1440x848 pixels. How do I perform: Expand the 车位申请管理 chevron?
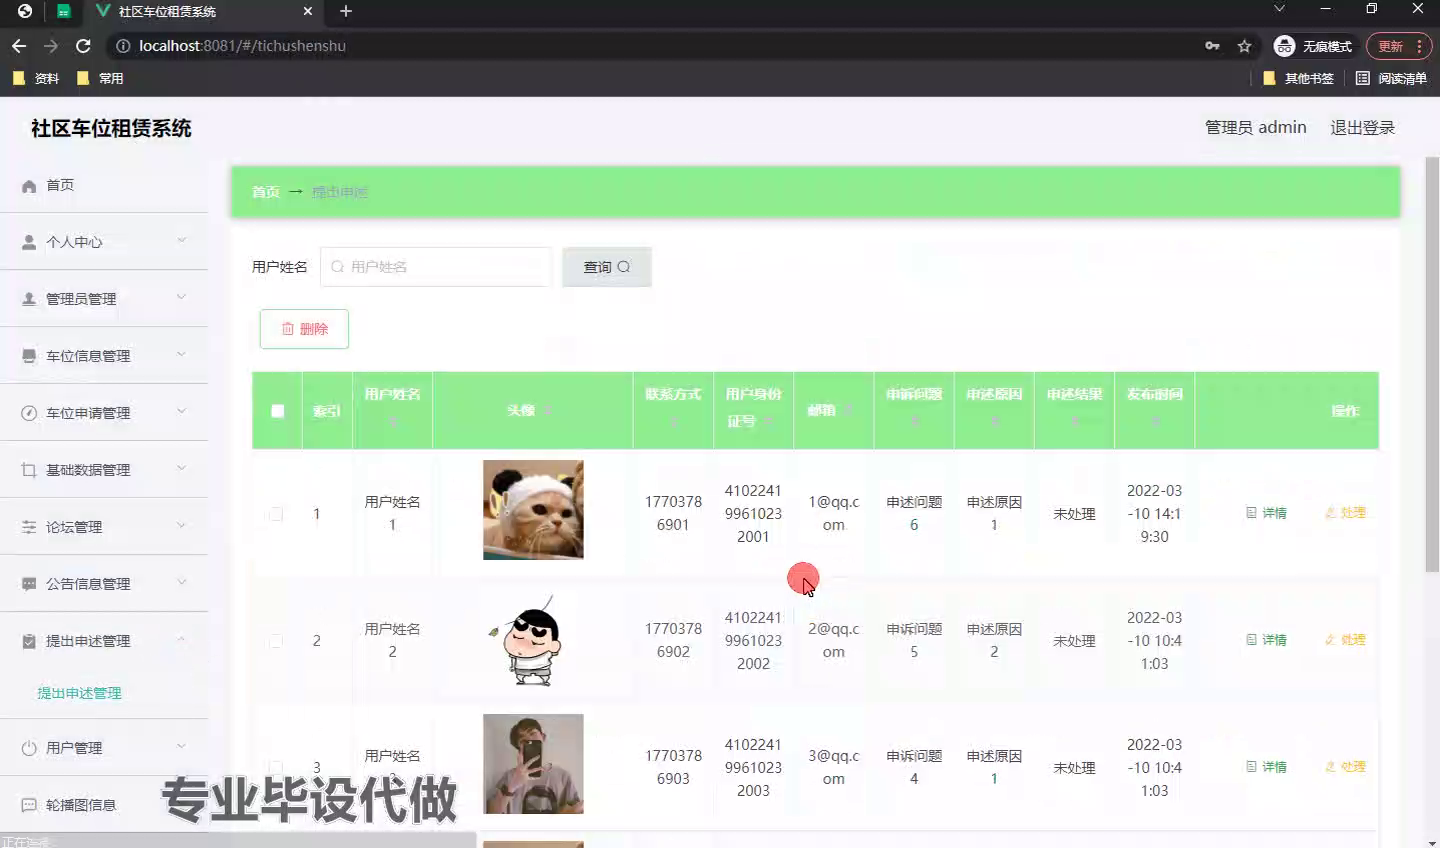181,411
